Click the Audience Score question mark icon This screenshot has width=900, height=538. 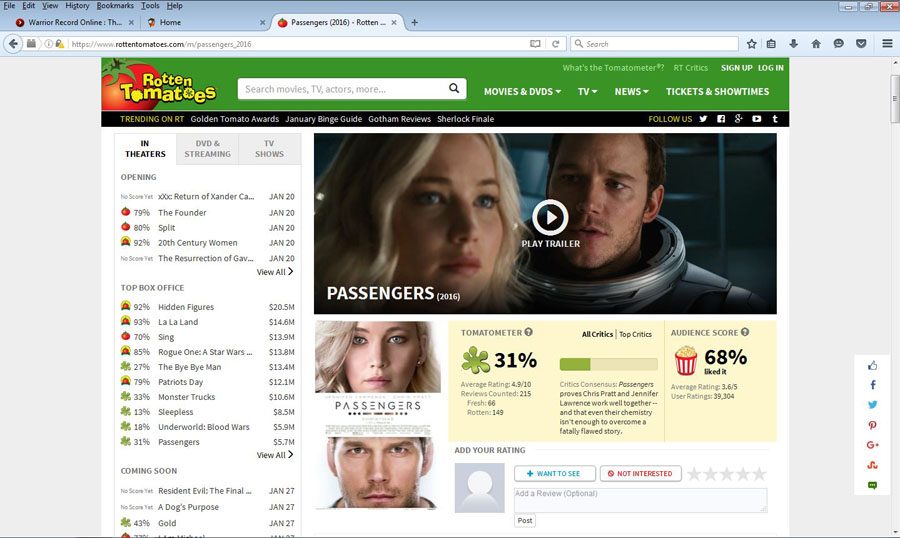coord(744,332)
